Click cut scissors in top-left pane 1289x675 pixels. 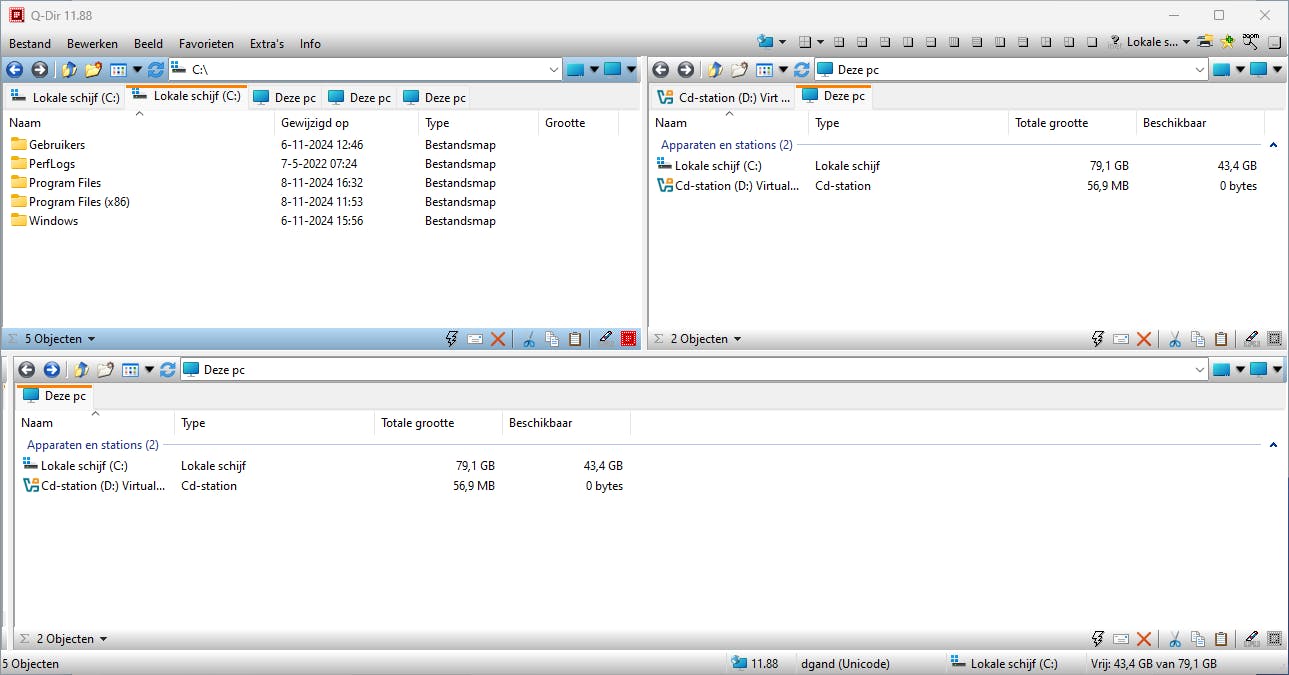pos(529,339)
